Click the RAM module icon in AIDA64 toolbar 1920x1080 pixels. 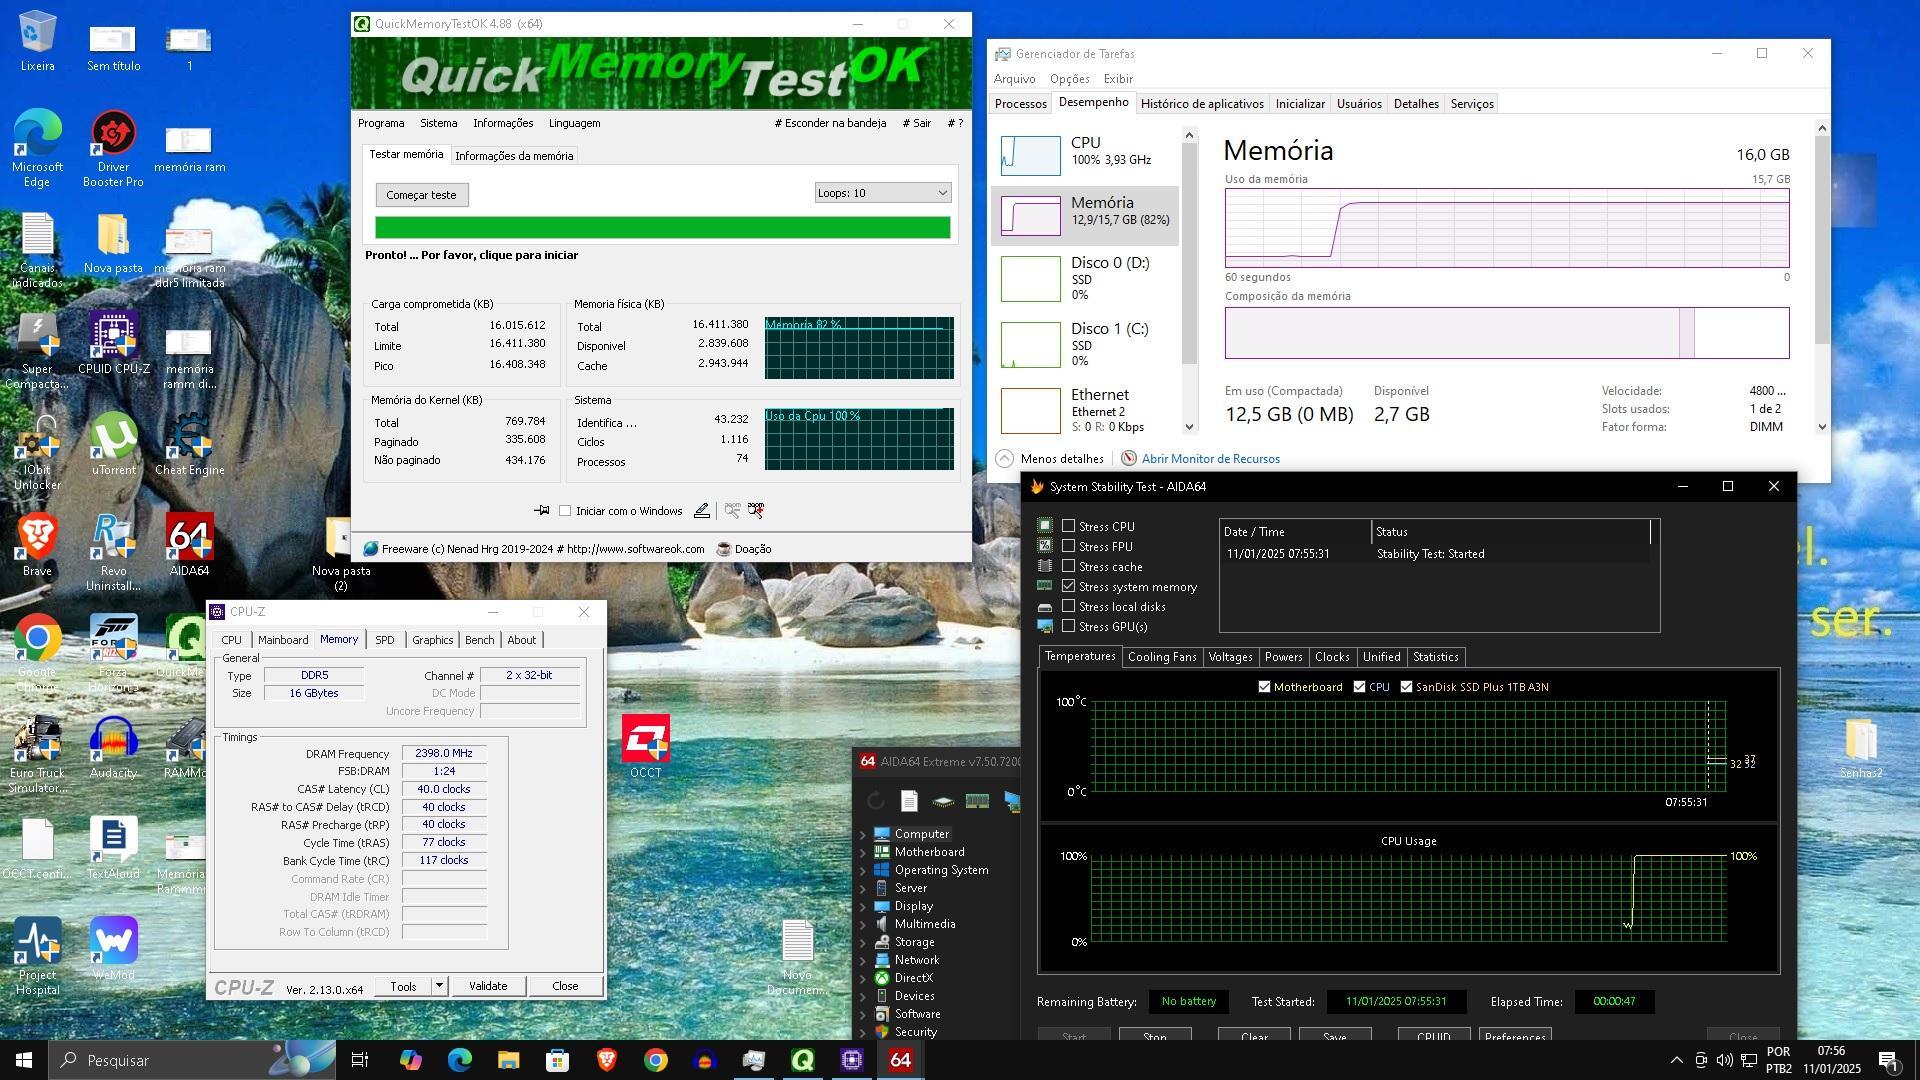coord(977,801)
